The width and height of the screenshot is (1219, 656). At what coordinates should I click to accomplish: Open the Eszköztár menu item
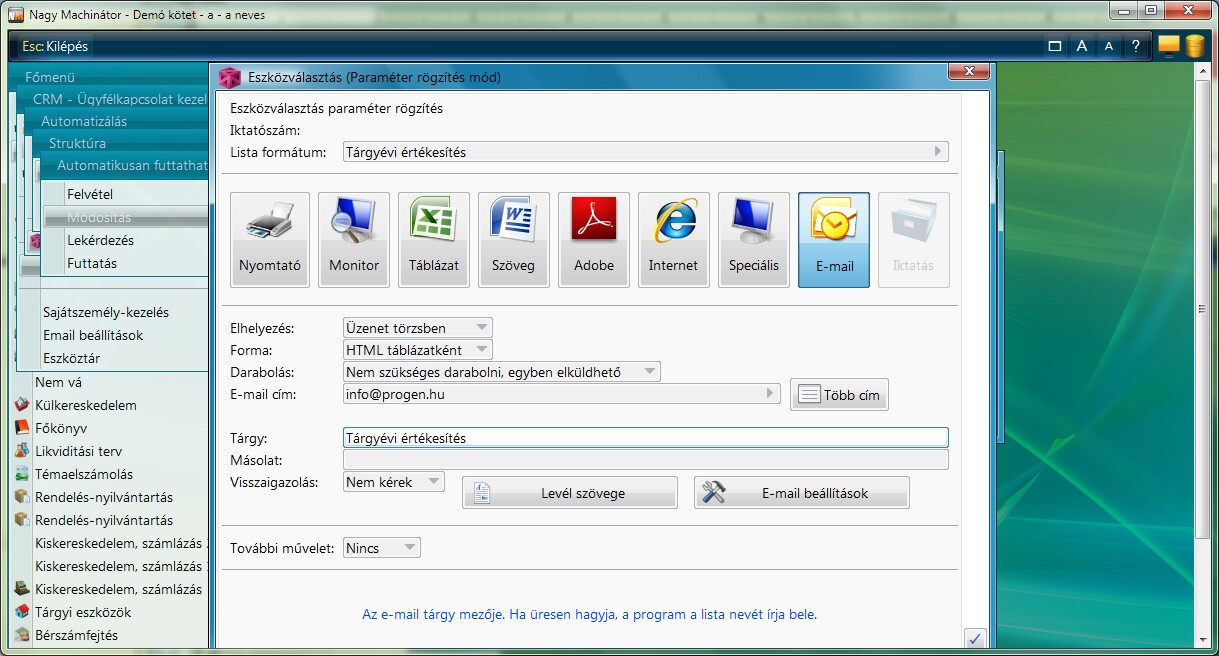click(71, 358)
